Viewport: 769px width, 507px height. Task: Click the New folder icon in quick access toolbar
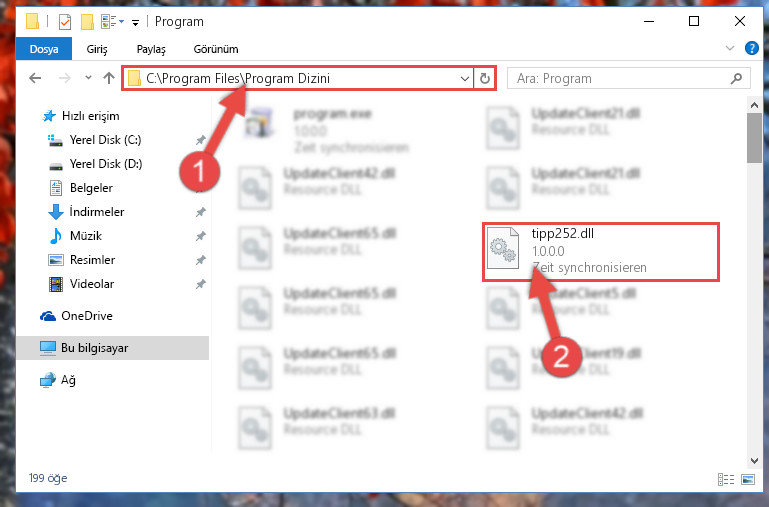87,22
